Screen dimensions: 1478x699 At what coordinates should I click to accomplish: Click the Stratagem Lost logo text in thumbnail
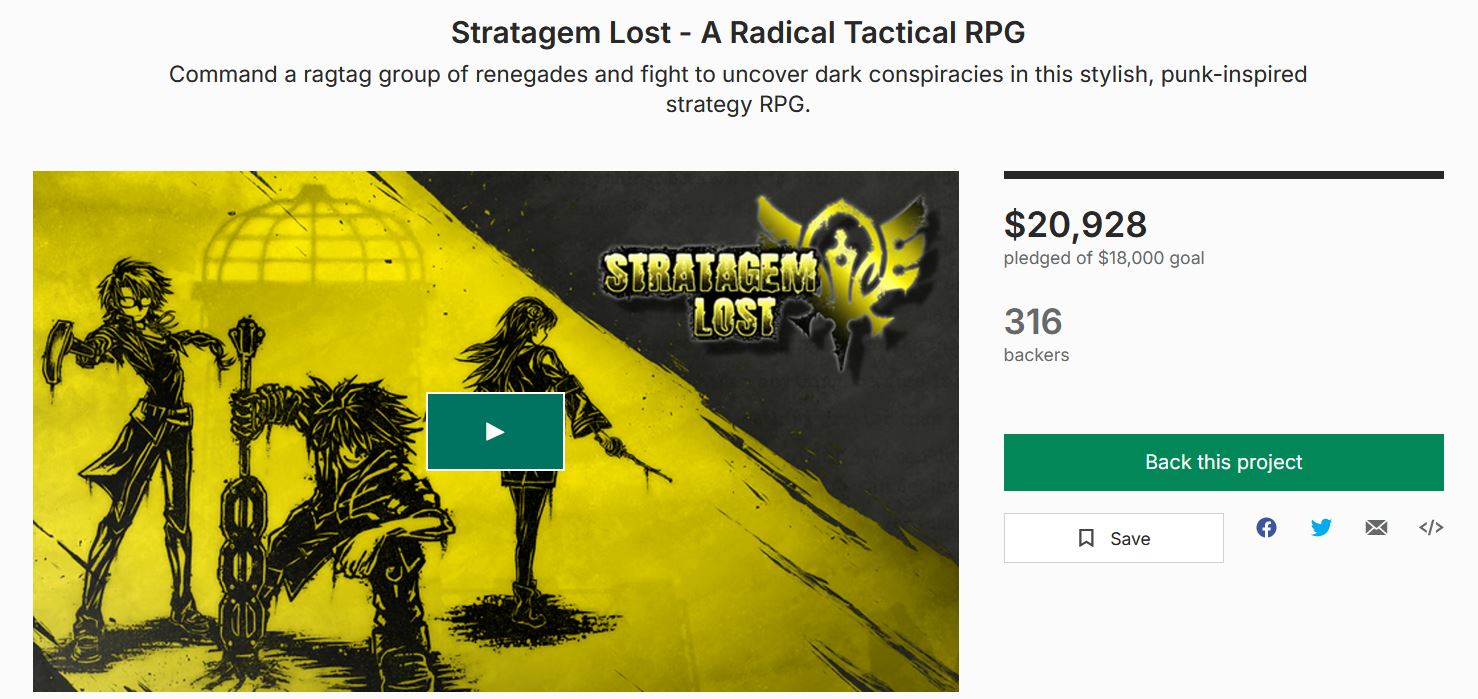tap(708, 291)
